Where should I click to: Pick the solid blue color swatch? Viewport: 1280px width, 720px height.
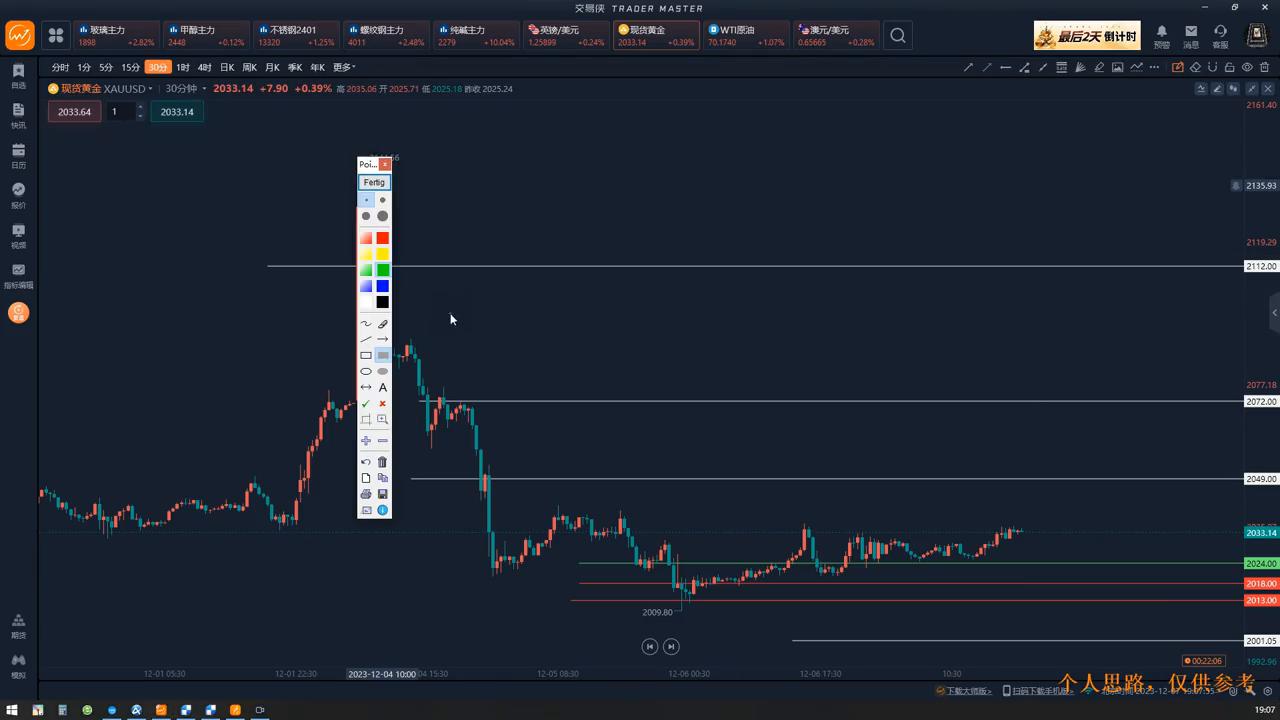pyautogui.click(x=382, y=286)
